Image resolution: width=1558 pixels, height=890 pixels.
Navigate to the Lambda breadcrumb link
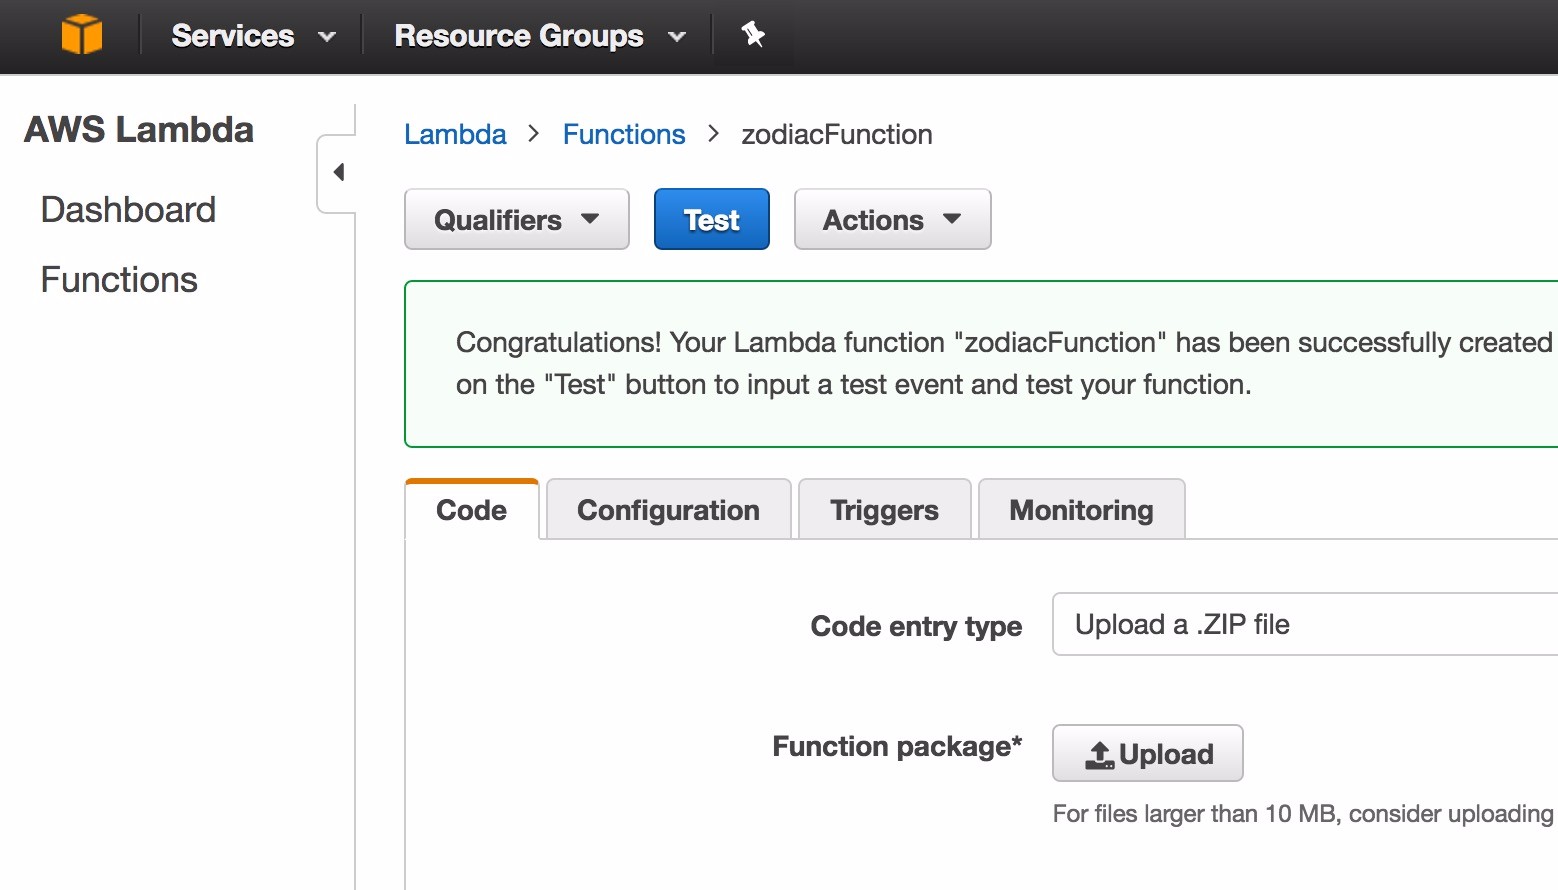point(455,134)
